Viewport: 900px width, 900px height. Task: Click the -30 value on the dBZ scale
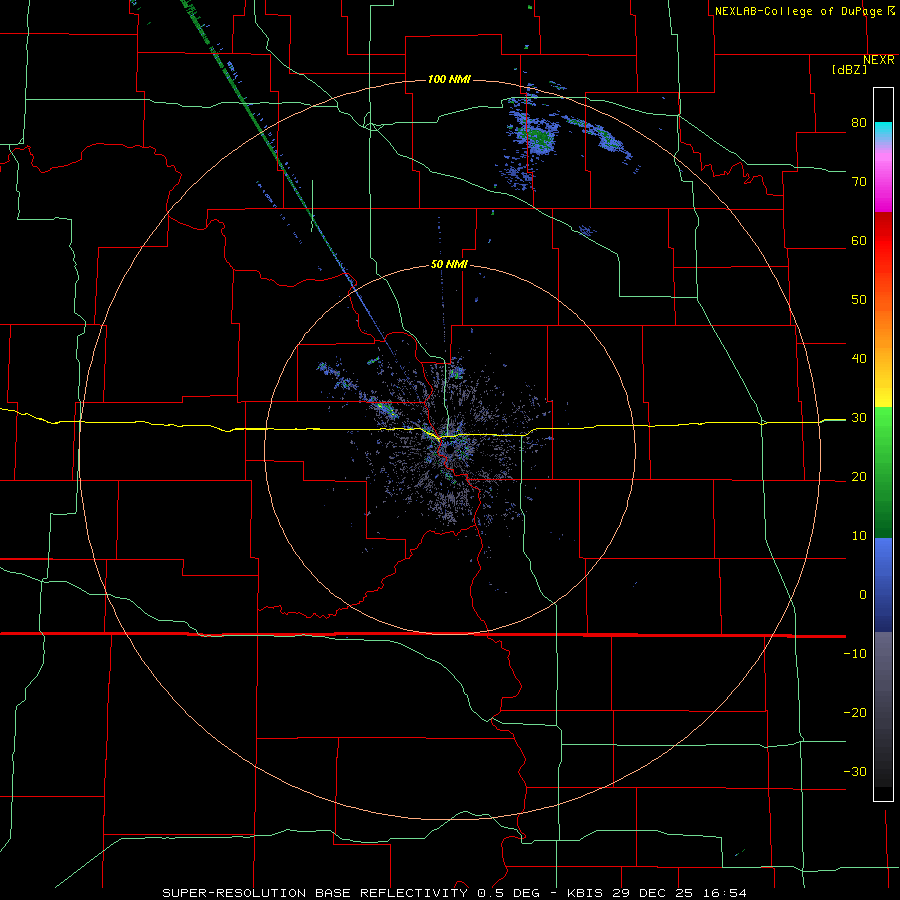[855, 772]
